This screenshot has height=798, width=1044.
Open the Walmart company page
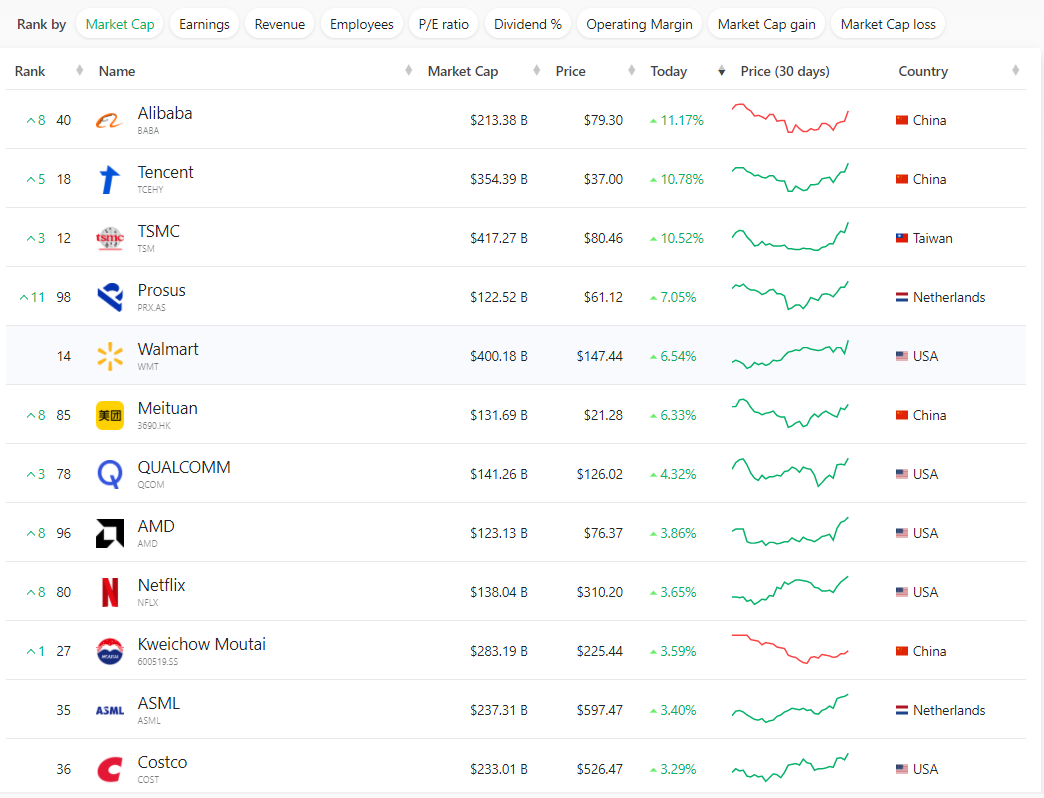[168, 349]
